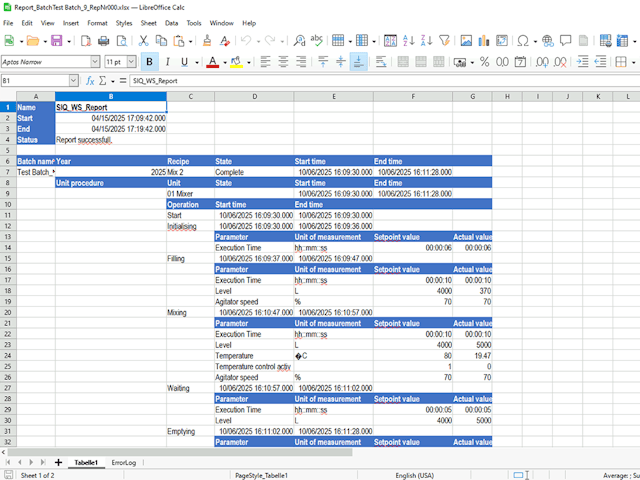
Task: Align cell text left
Action: click(x=266, y=62)
